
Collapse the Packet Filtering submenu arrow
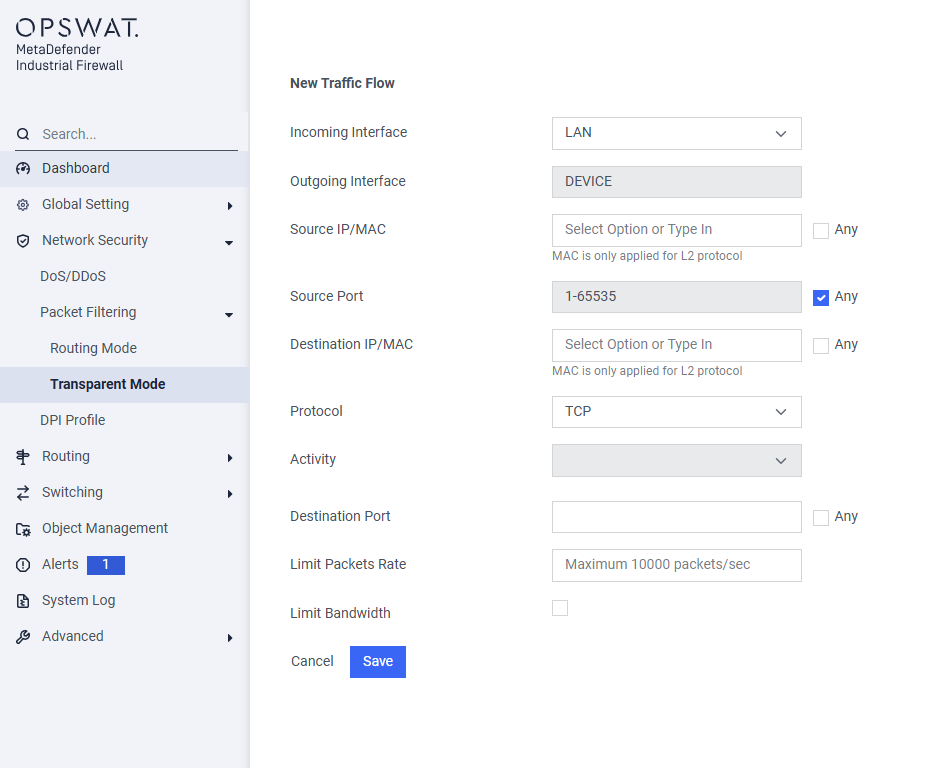pyautogui.click(x=229, y=314)
